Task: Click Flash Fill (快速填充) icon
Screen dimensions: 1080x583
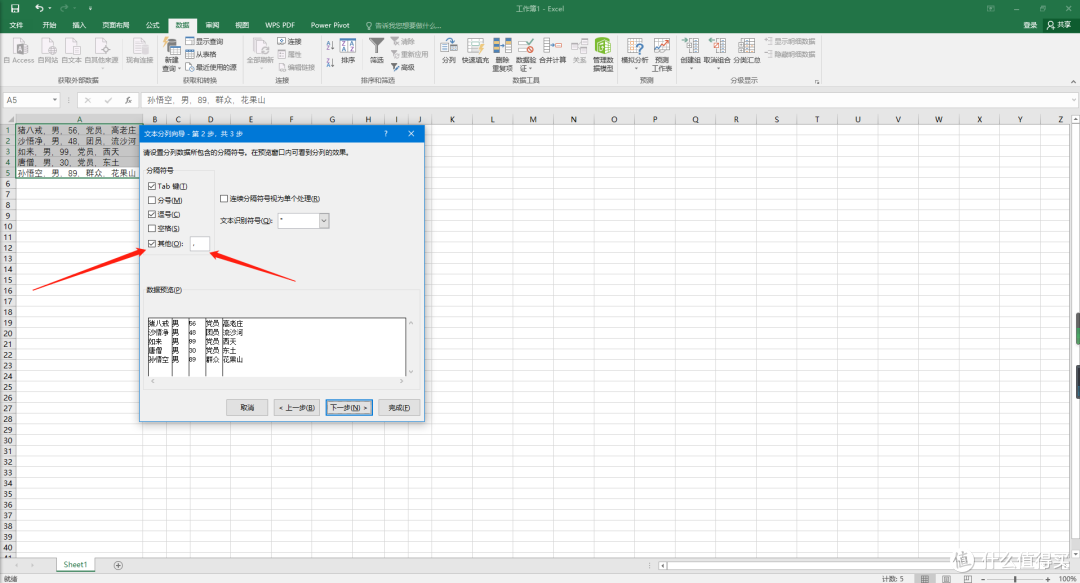Action: click(x=475, y=46)
